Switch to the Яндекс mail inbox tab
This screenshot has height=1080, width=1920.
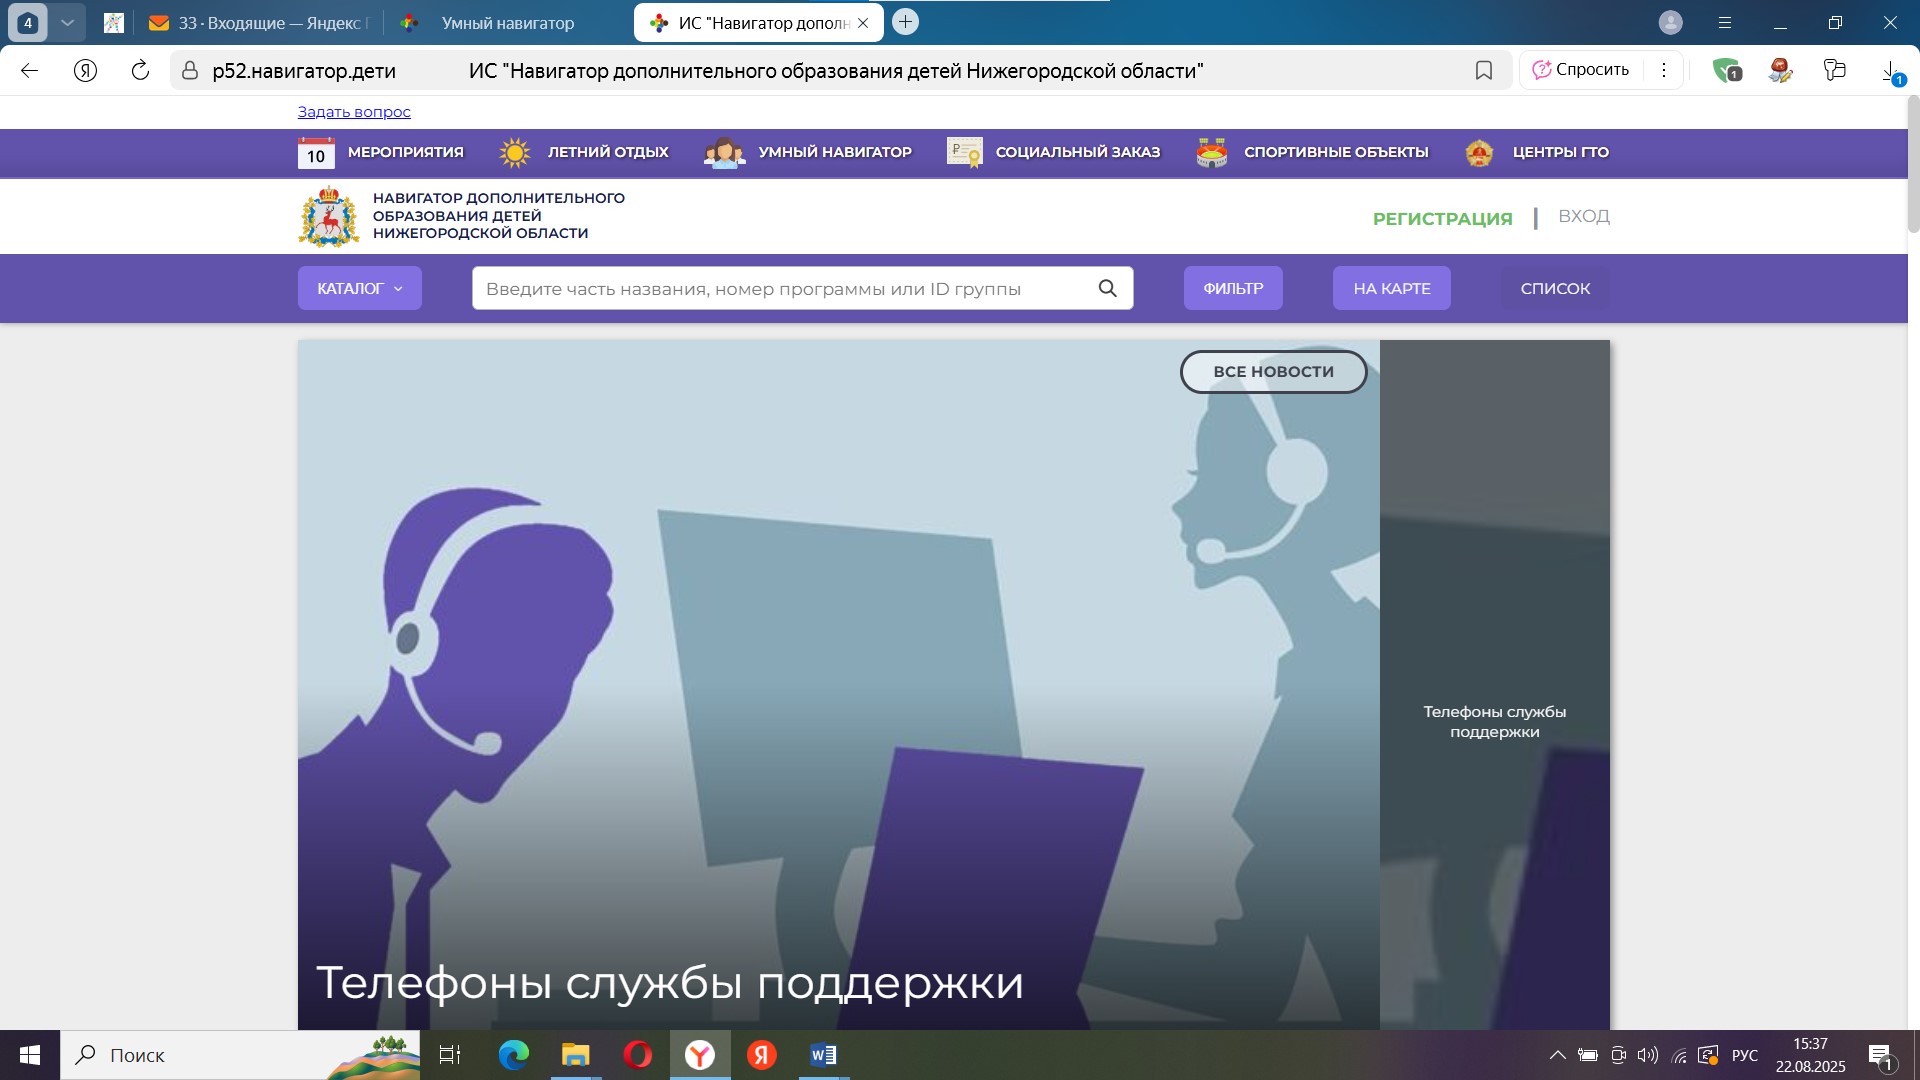[259, 23]
